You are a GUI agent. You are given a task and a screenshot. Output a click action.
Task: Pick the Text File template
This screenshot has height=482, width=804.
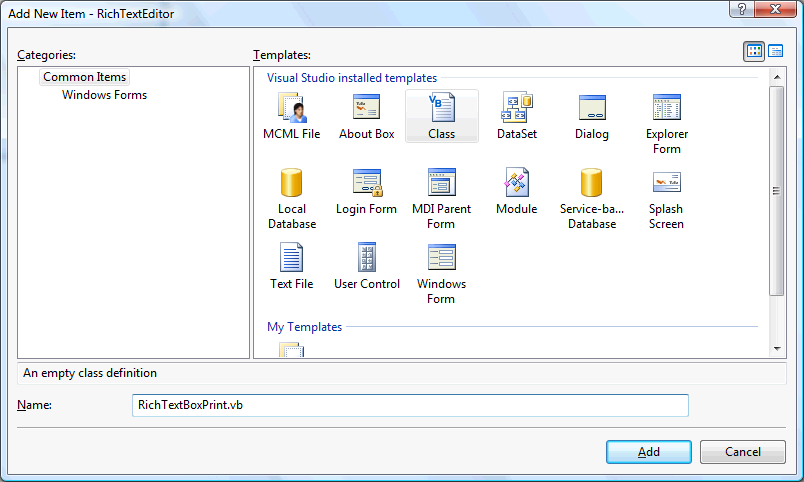(x=291, y=266)
